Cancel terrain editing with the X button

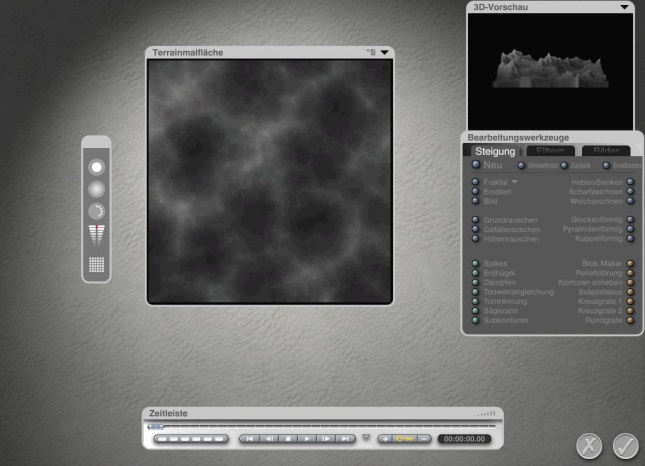[589, 446]
